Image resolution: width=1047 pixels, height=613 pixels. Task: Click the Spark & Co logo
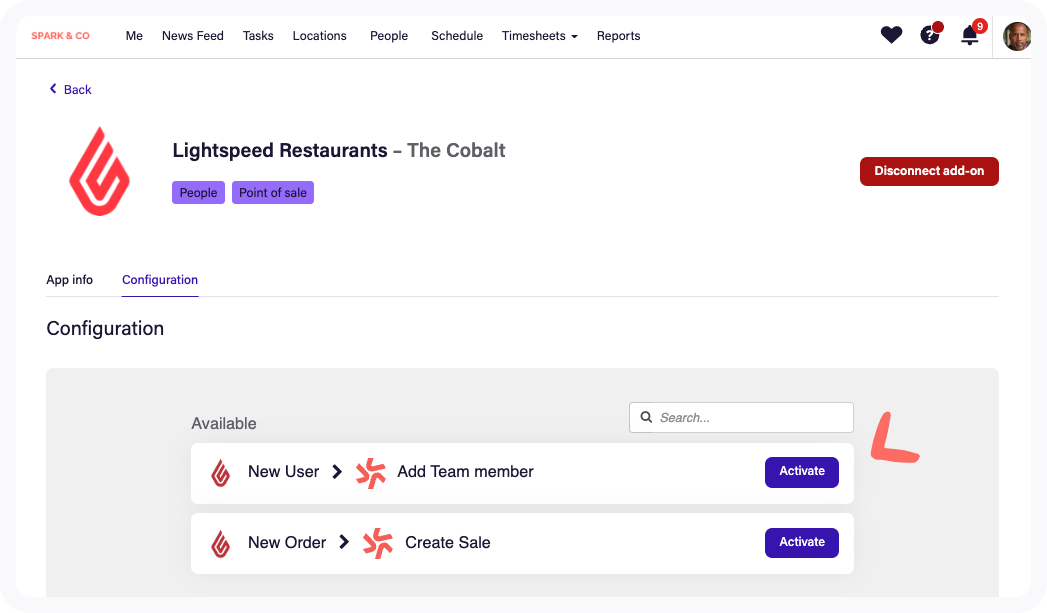60,36
